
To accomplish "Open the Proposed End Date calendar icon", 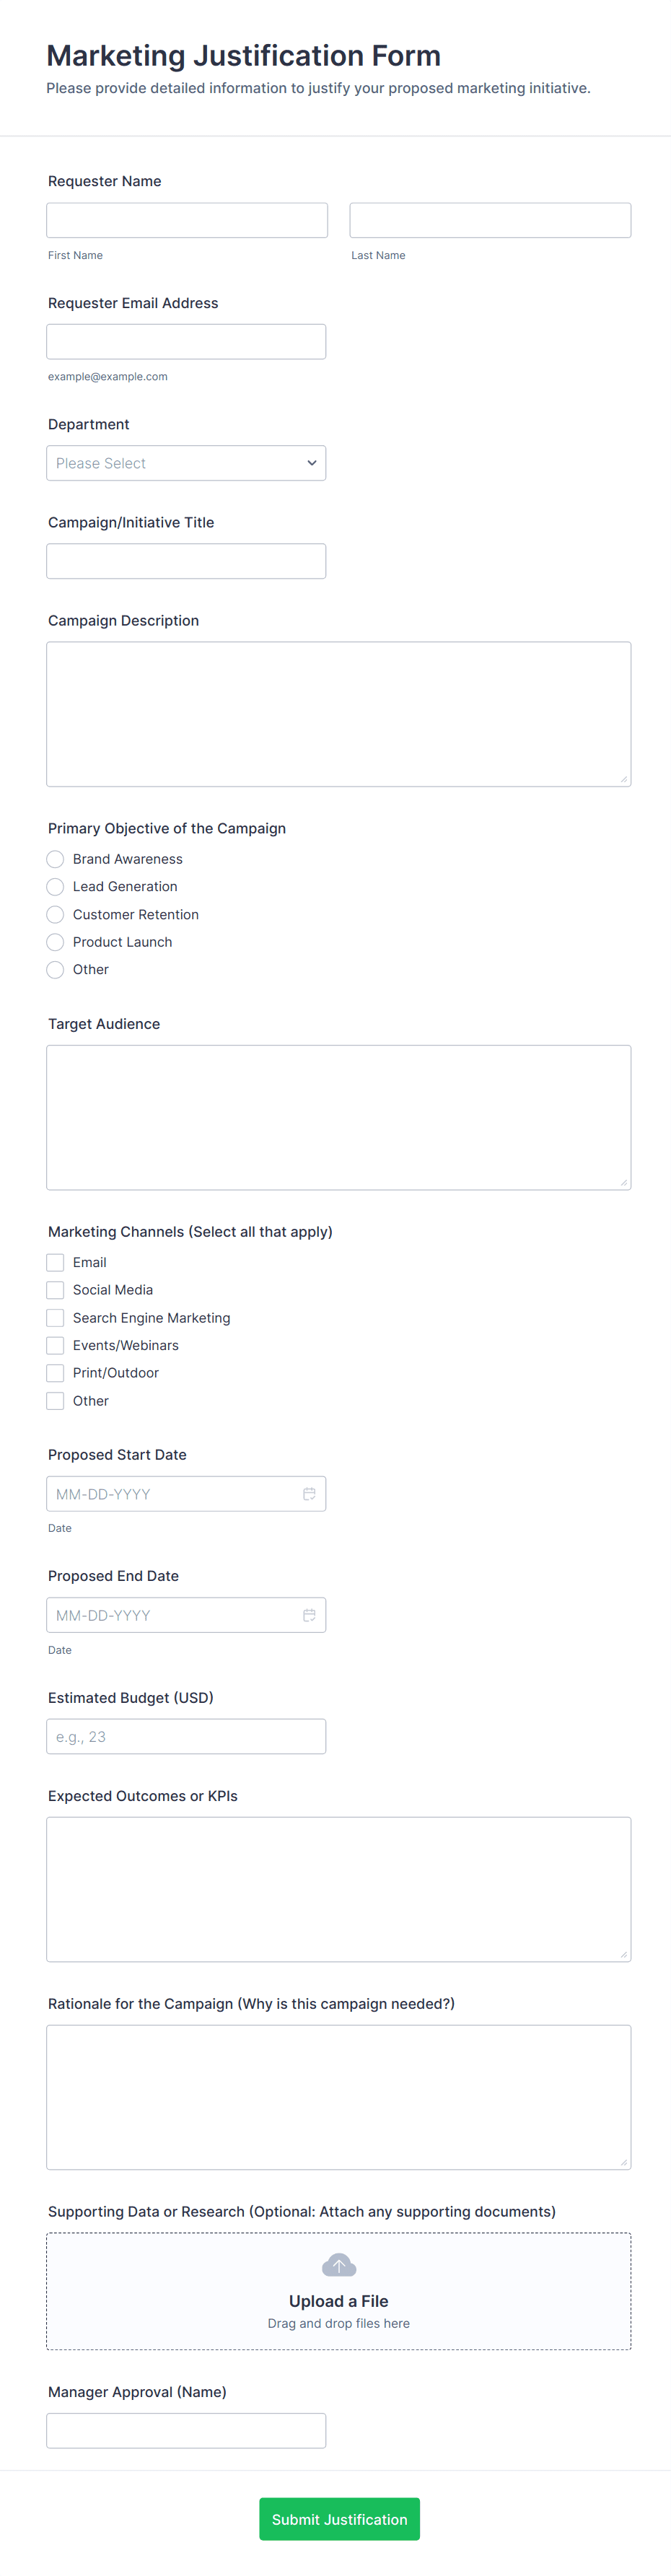I will (x=309, y=1614).
